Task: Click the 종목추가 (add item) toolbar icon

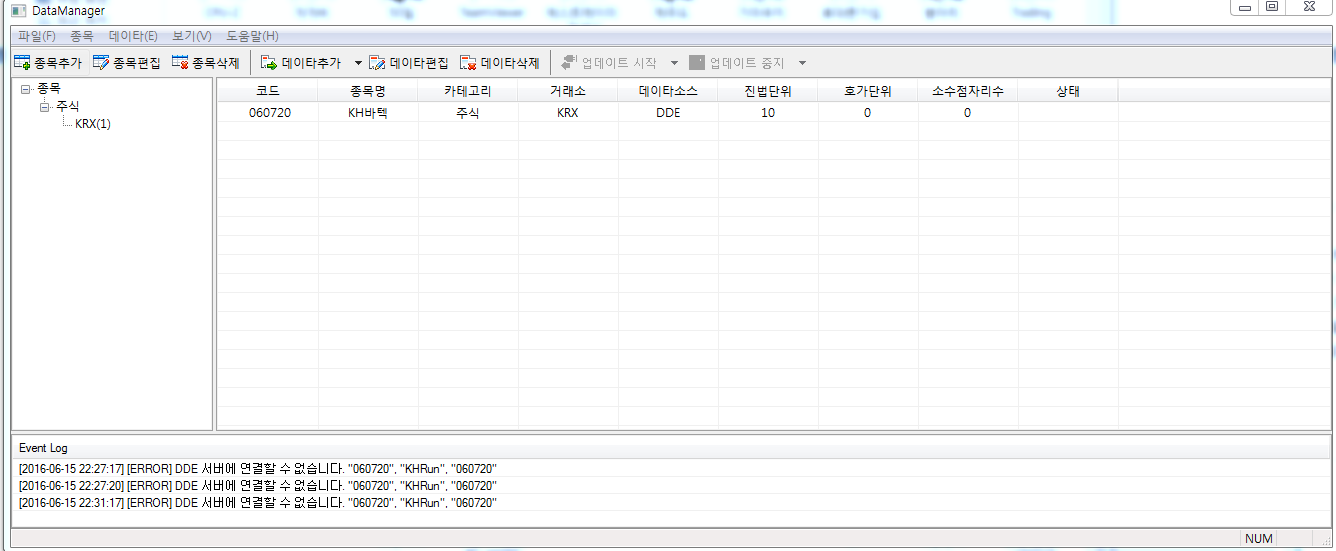Action: click(x=22, y=63)
